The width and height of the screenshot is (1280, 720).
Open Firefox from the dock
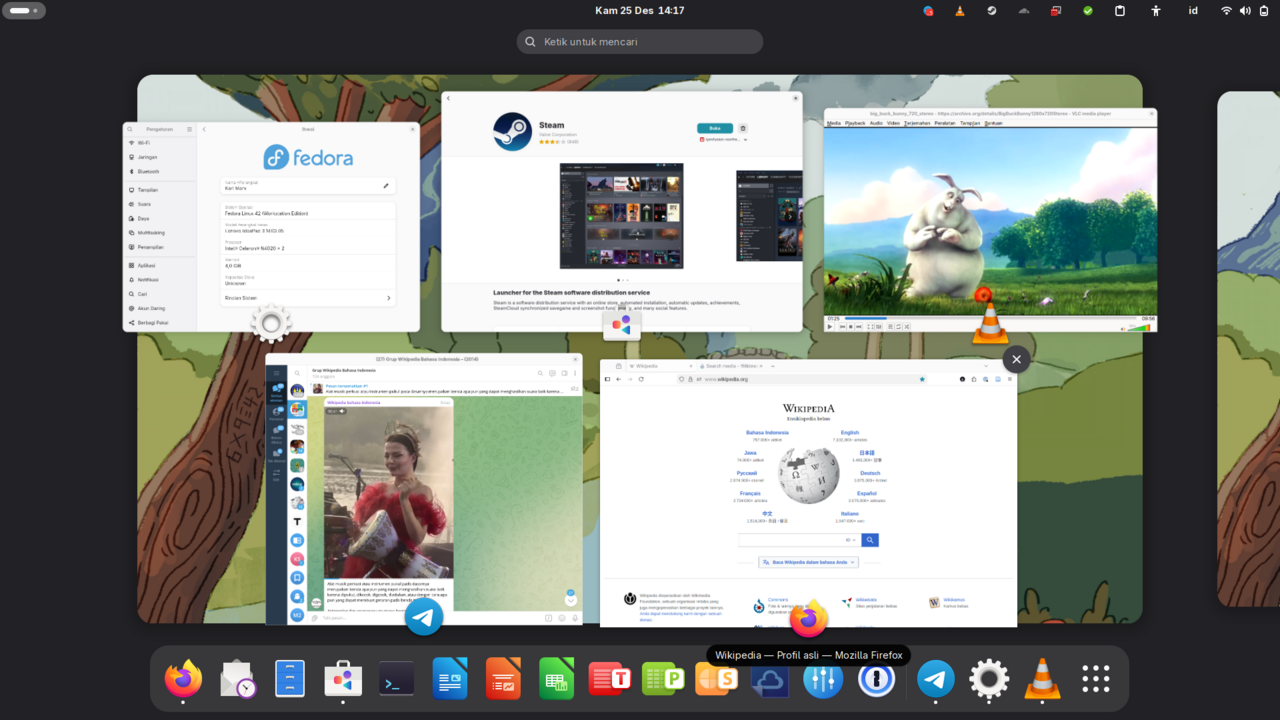pyautogui.click(x=183, y=680)
